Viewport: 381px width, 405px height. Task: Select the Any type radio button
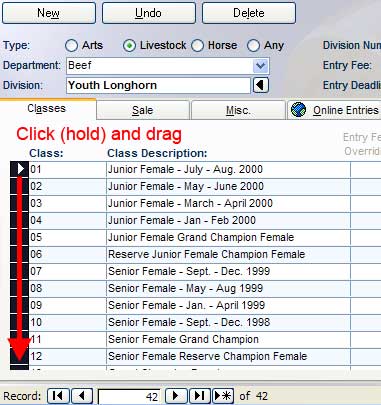[x=253, y=46]
